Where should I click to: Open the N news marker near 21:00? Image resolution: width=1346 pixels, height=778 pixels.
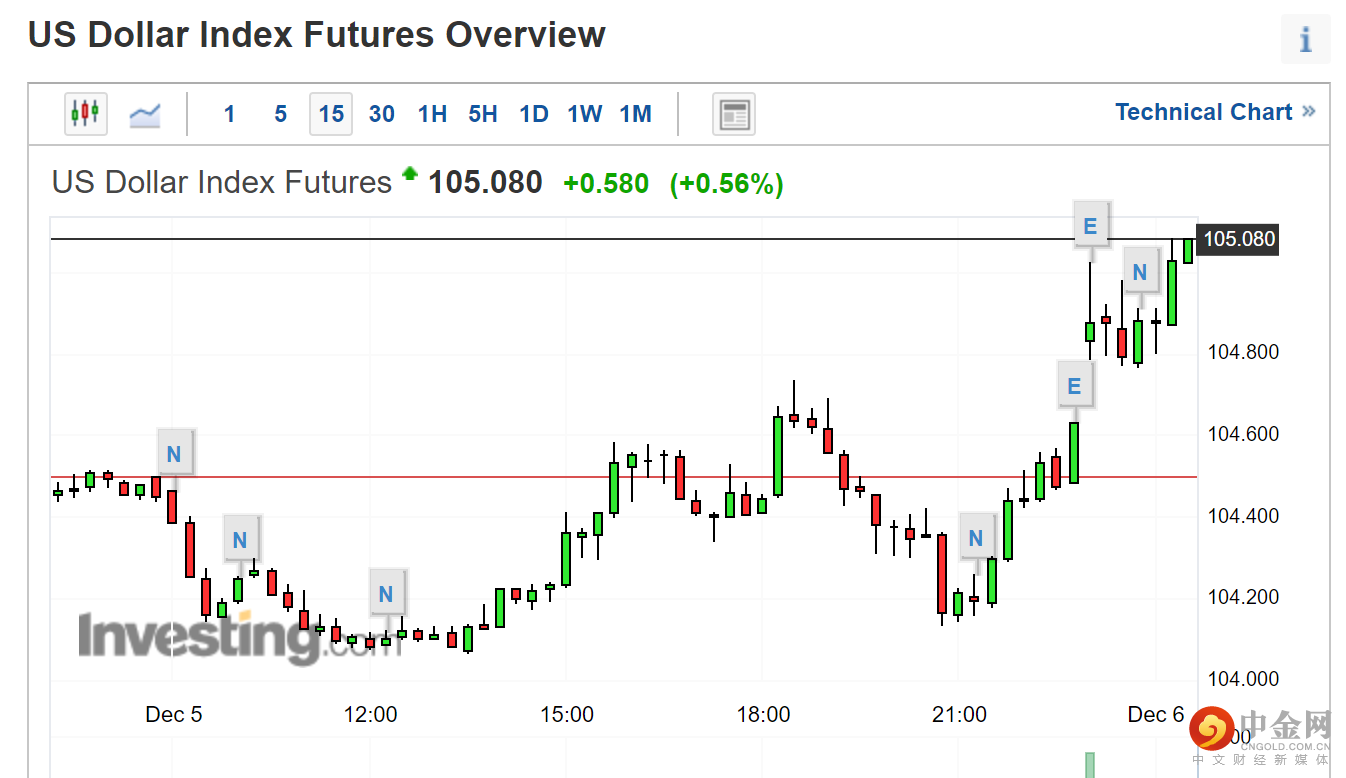[x=976, y=539]
